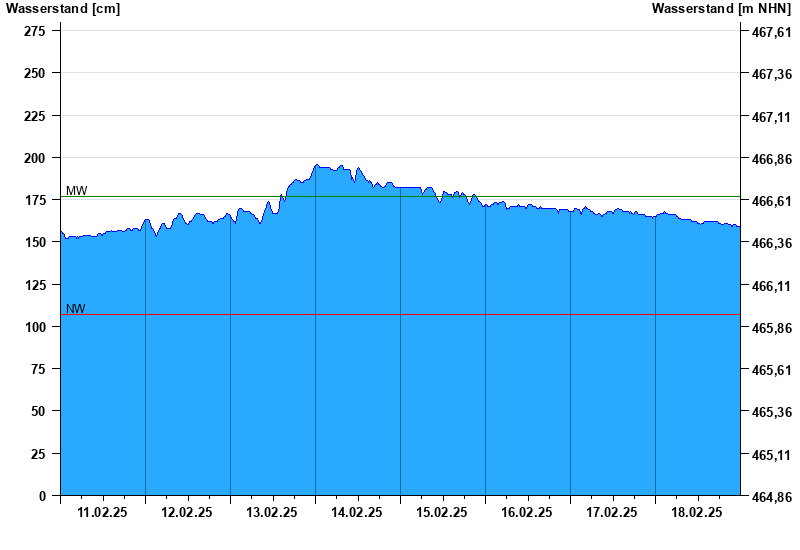The height and width of the screenshot is (550, 800).
Task: Click the 465,86 right axis value
Action: point(772,328)
